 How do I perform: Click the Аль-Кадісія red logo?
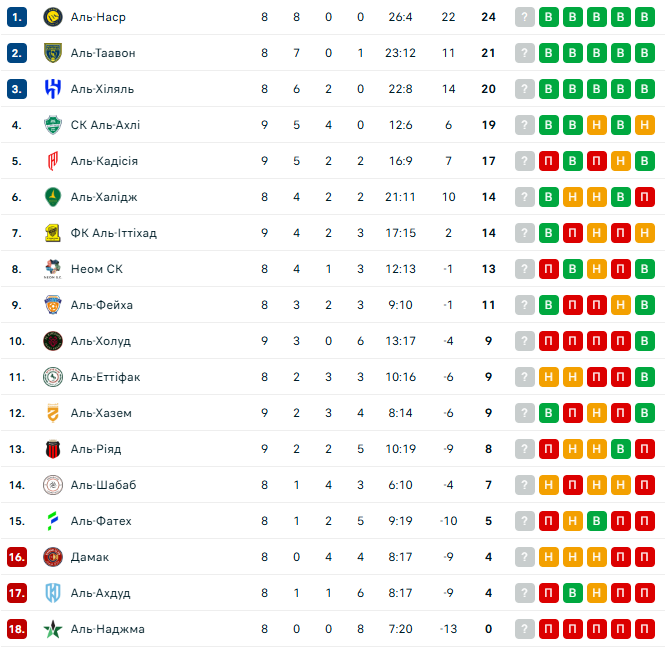[x=53, y=161]
